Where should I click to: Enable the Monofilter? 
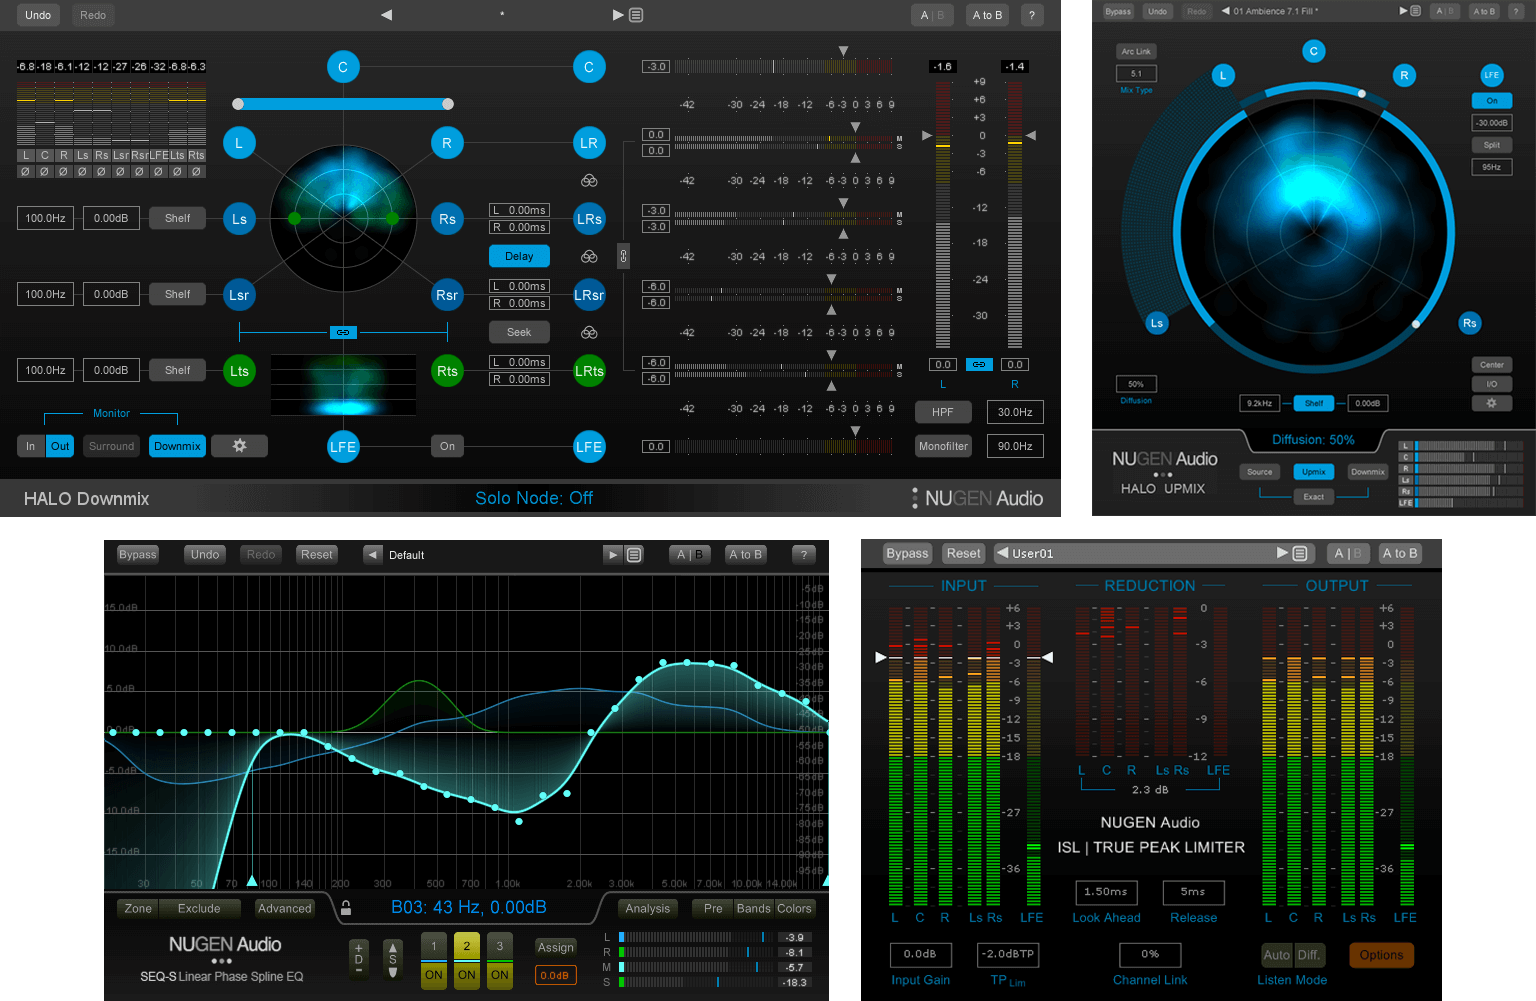pos(943,446)
